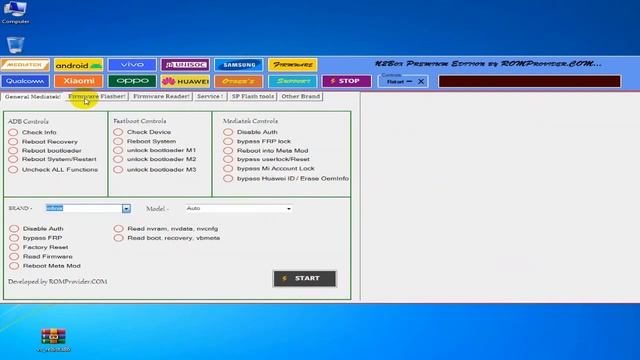Open the Support button
640x360 pixels.
pos(293,81)
